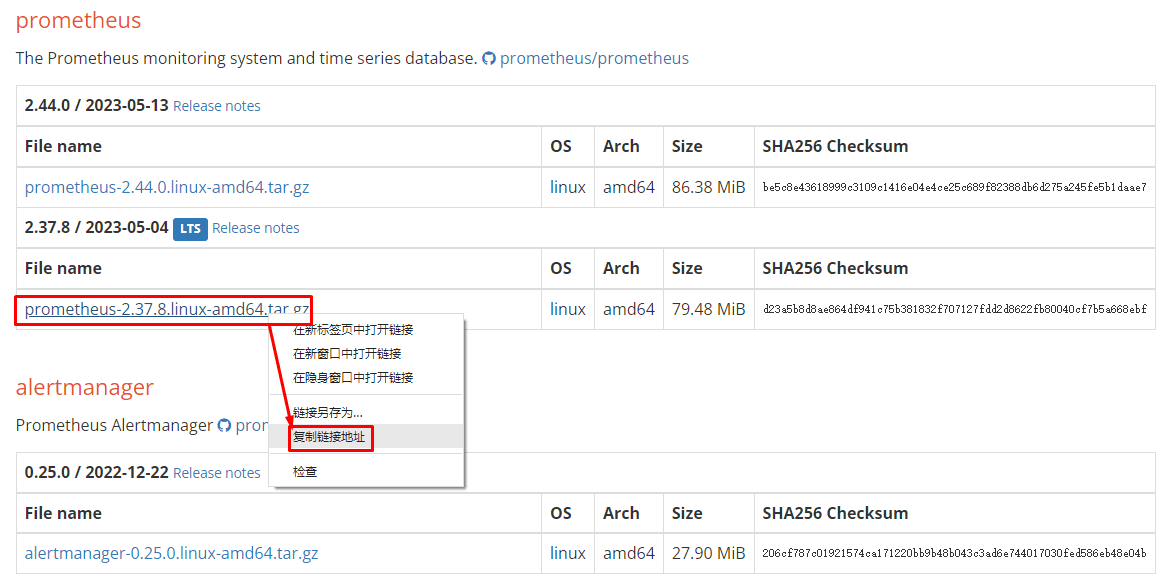Click the SHA256 checksum starting with be5c8e43
This screenshot has height=583, width=1164.
pyautogui.click(x=955, y=187)
